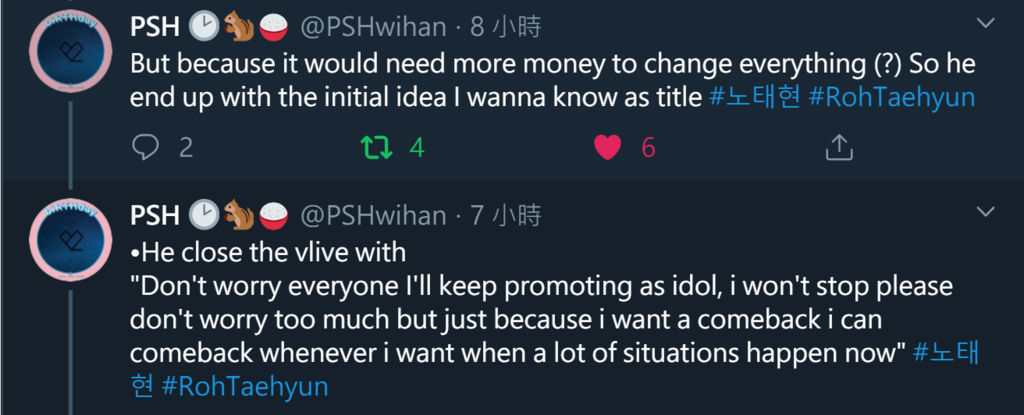Undo the green retweet on money tweet
Screen dimensions: 1024x415
tap(377, 148)
